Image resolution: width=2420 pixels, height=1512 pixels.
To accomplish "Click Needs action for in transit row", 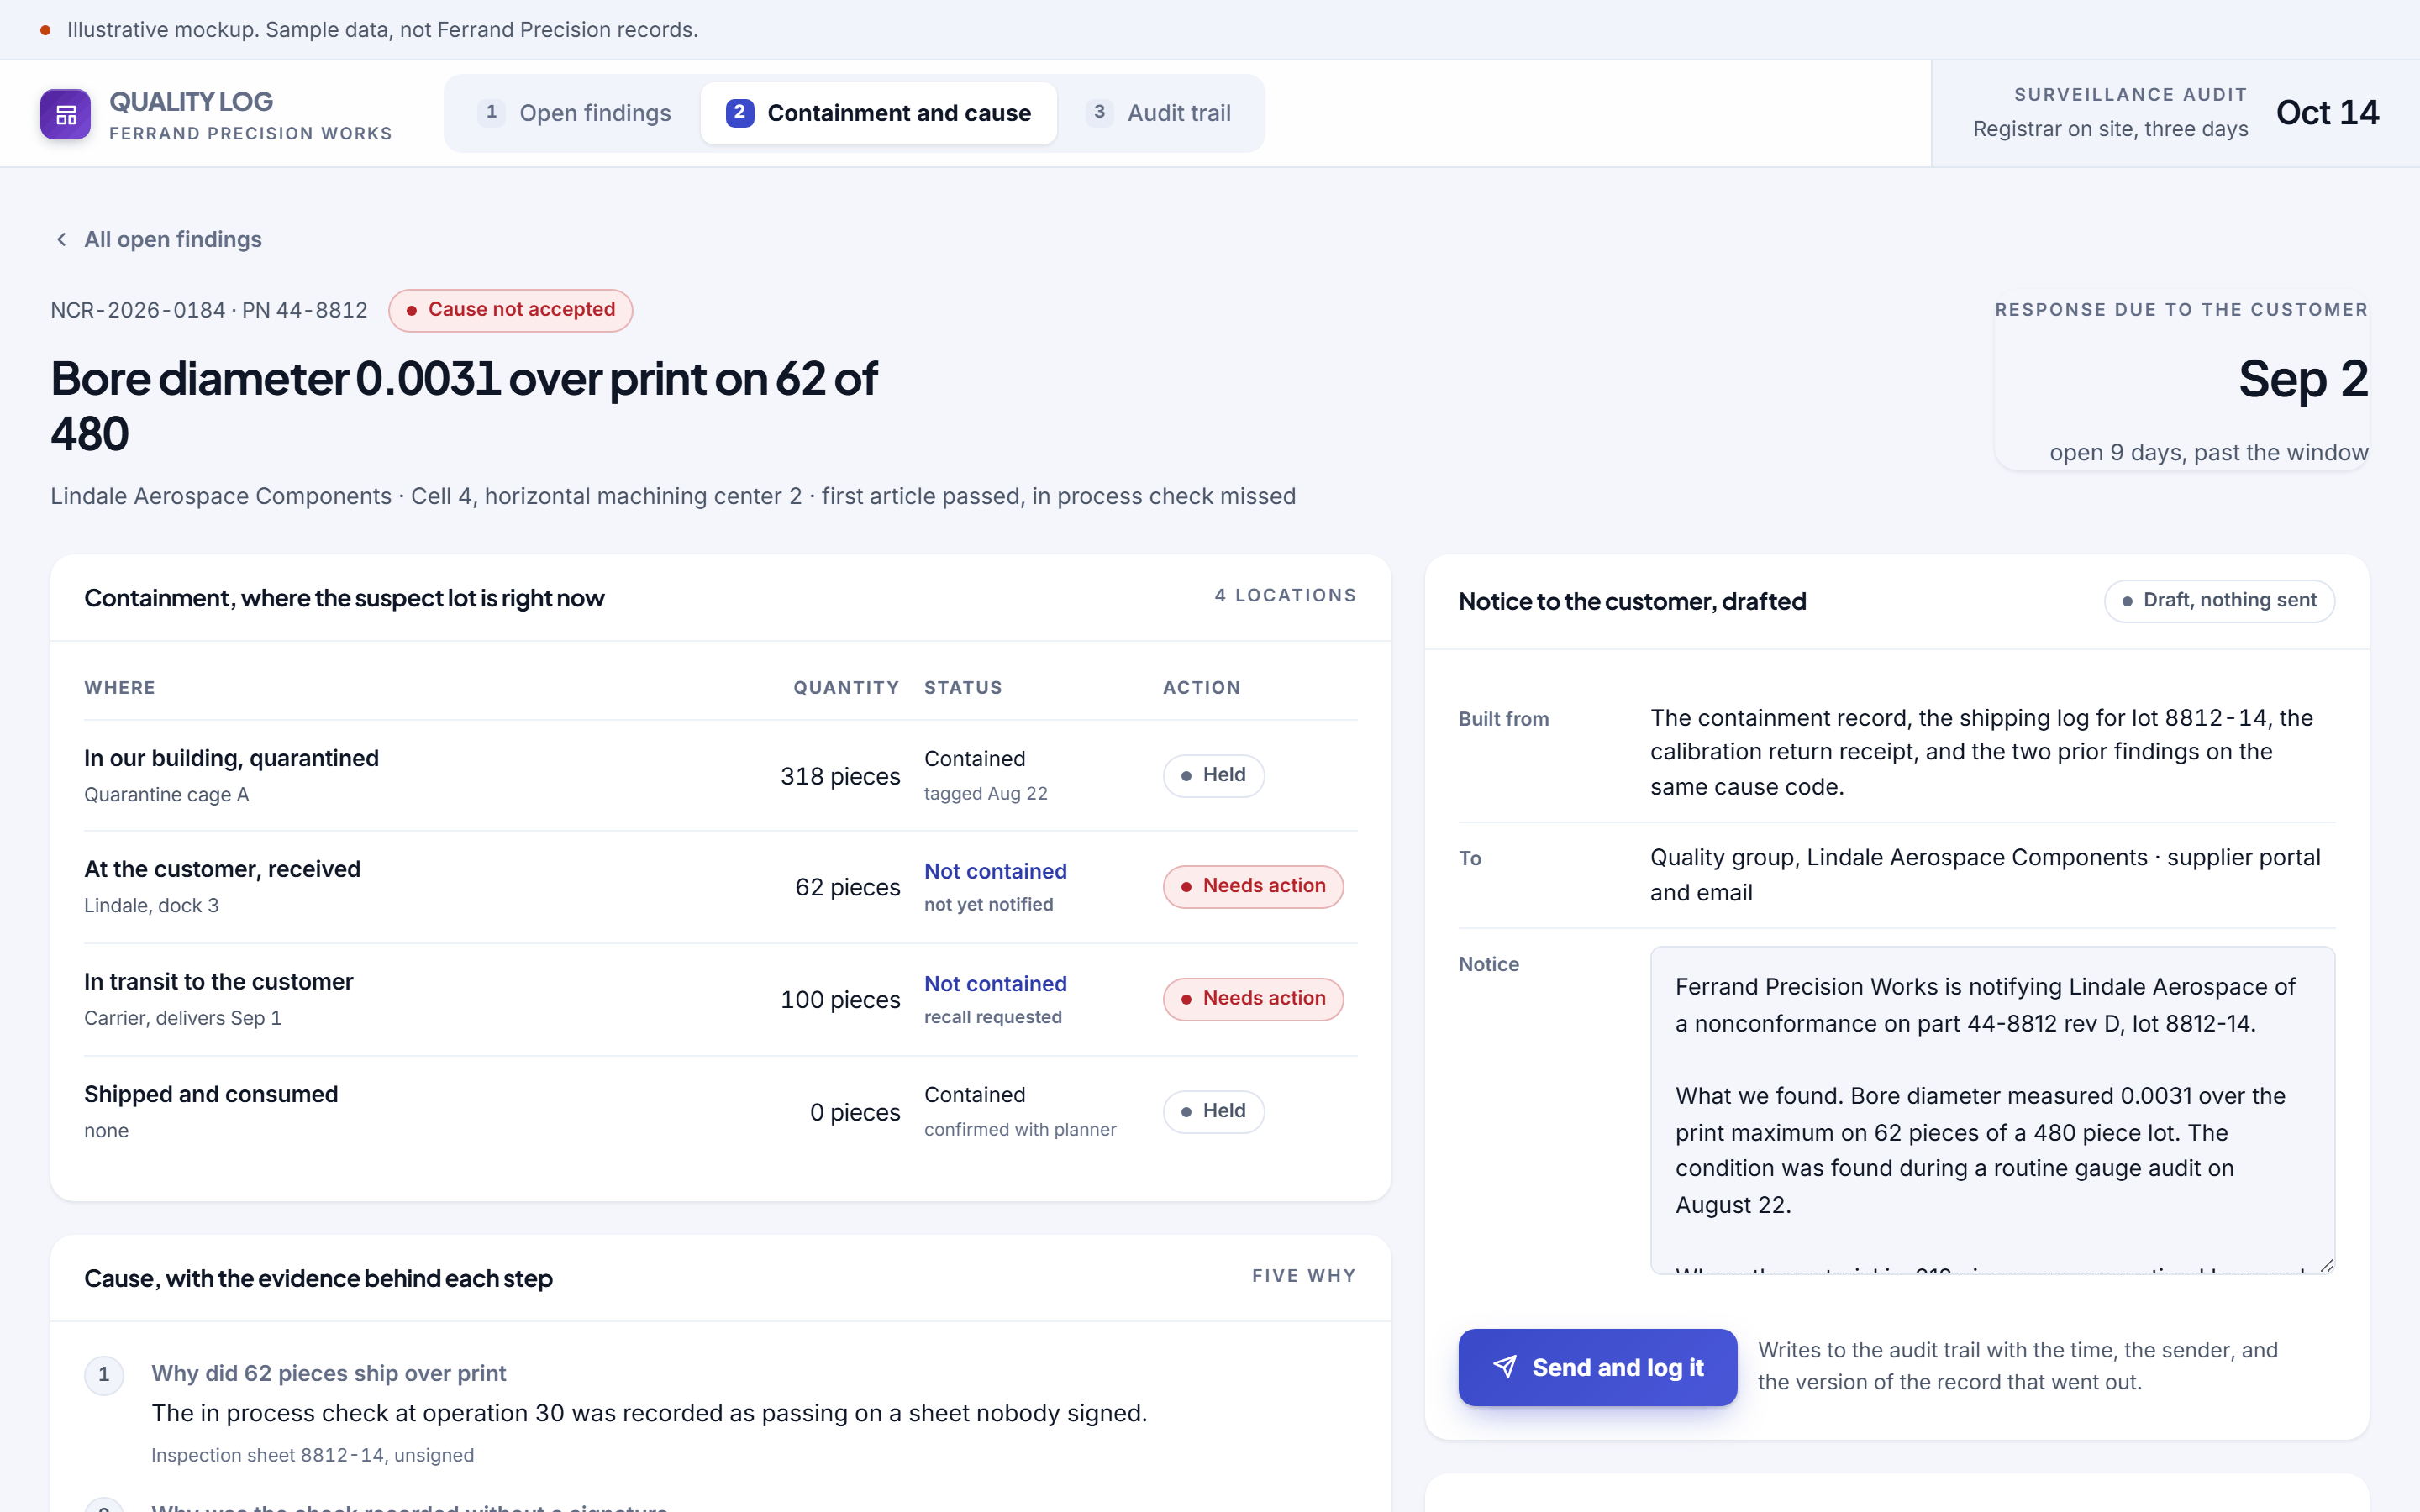I will [x=1253, y=999].
